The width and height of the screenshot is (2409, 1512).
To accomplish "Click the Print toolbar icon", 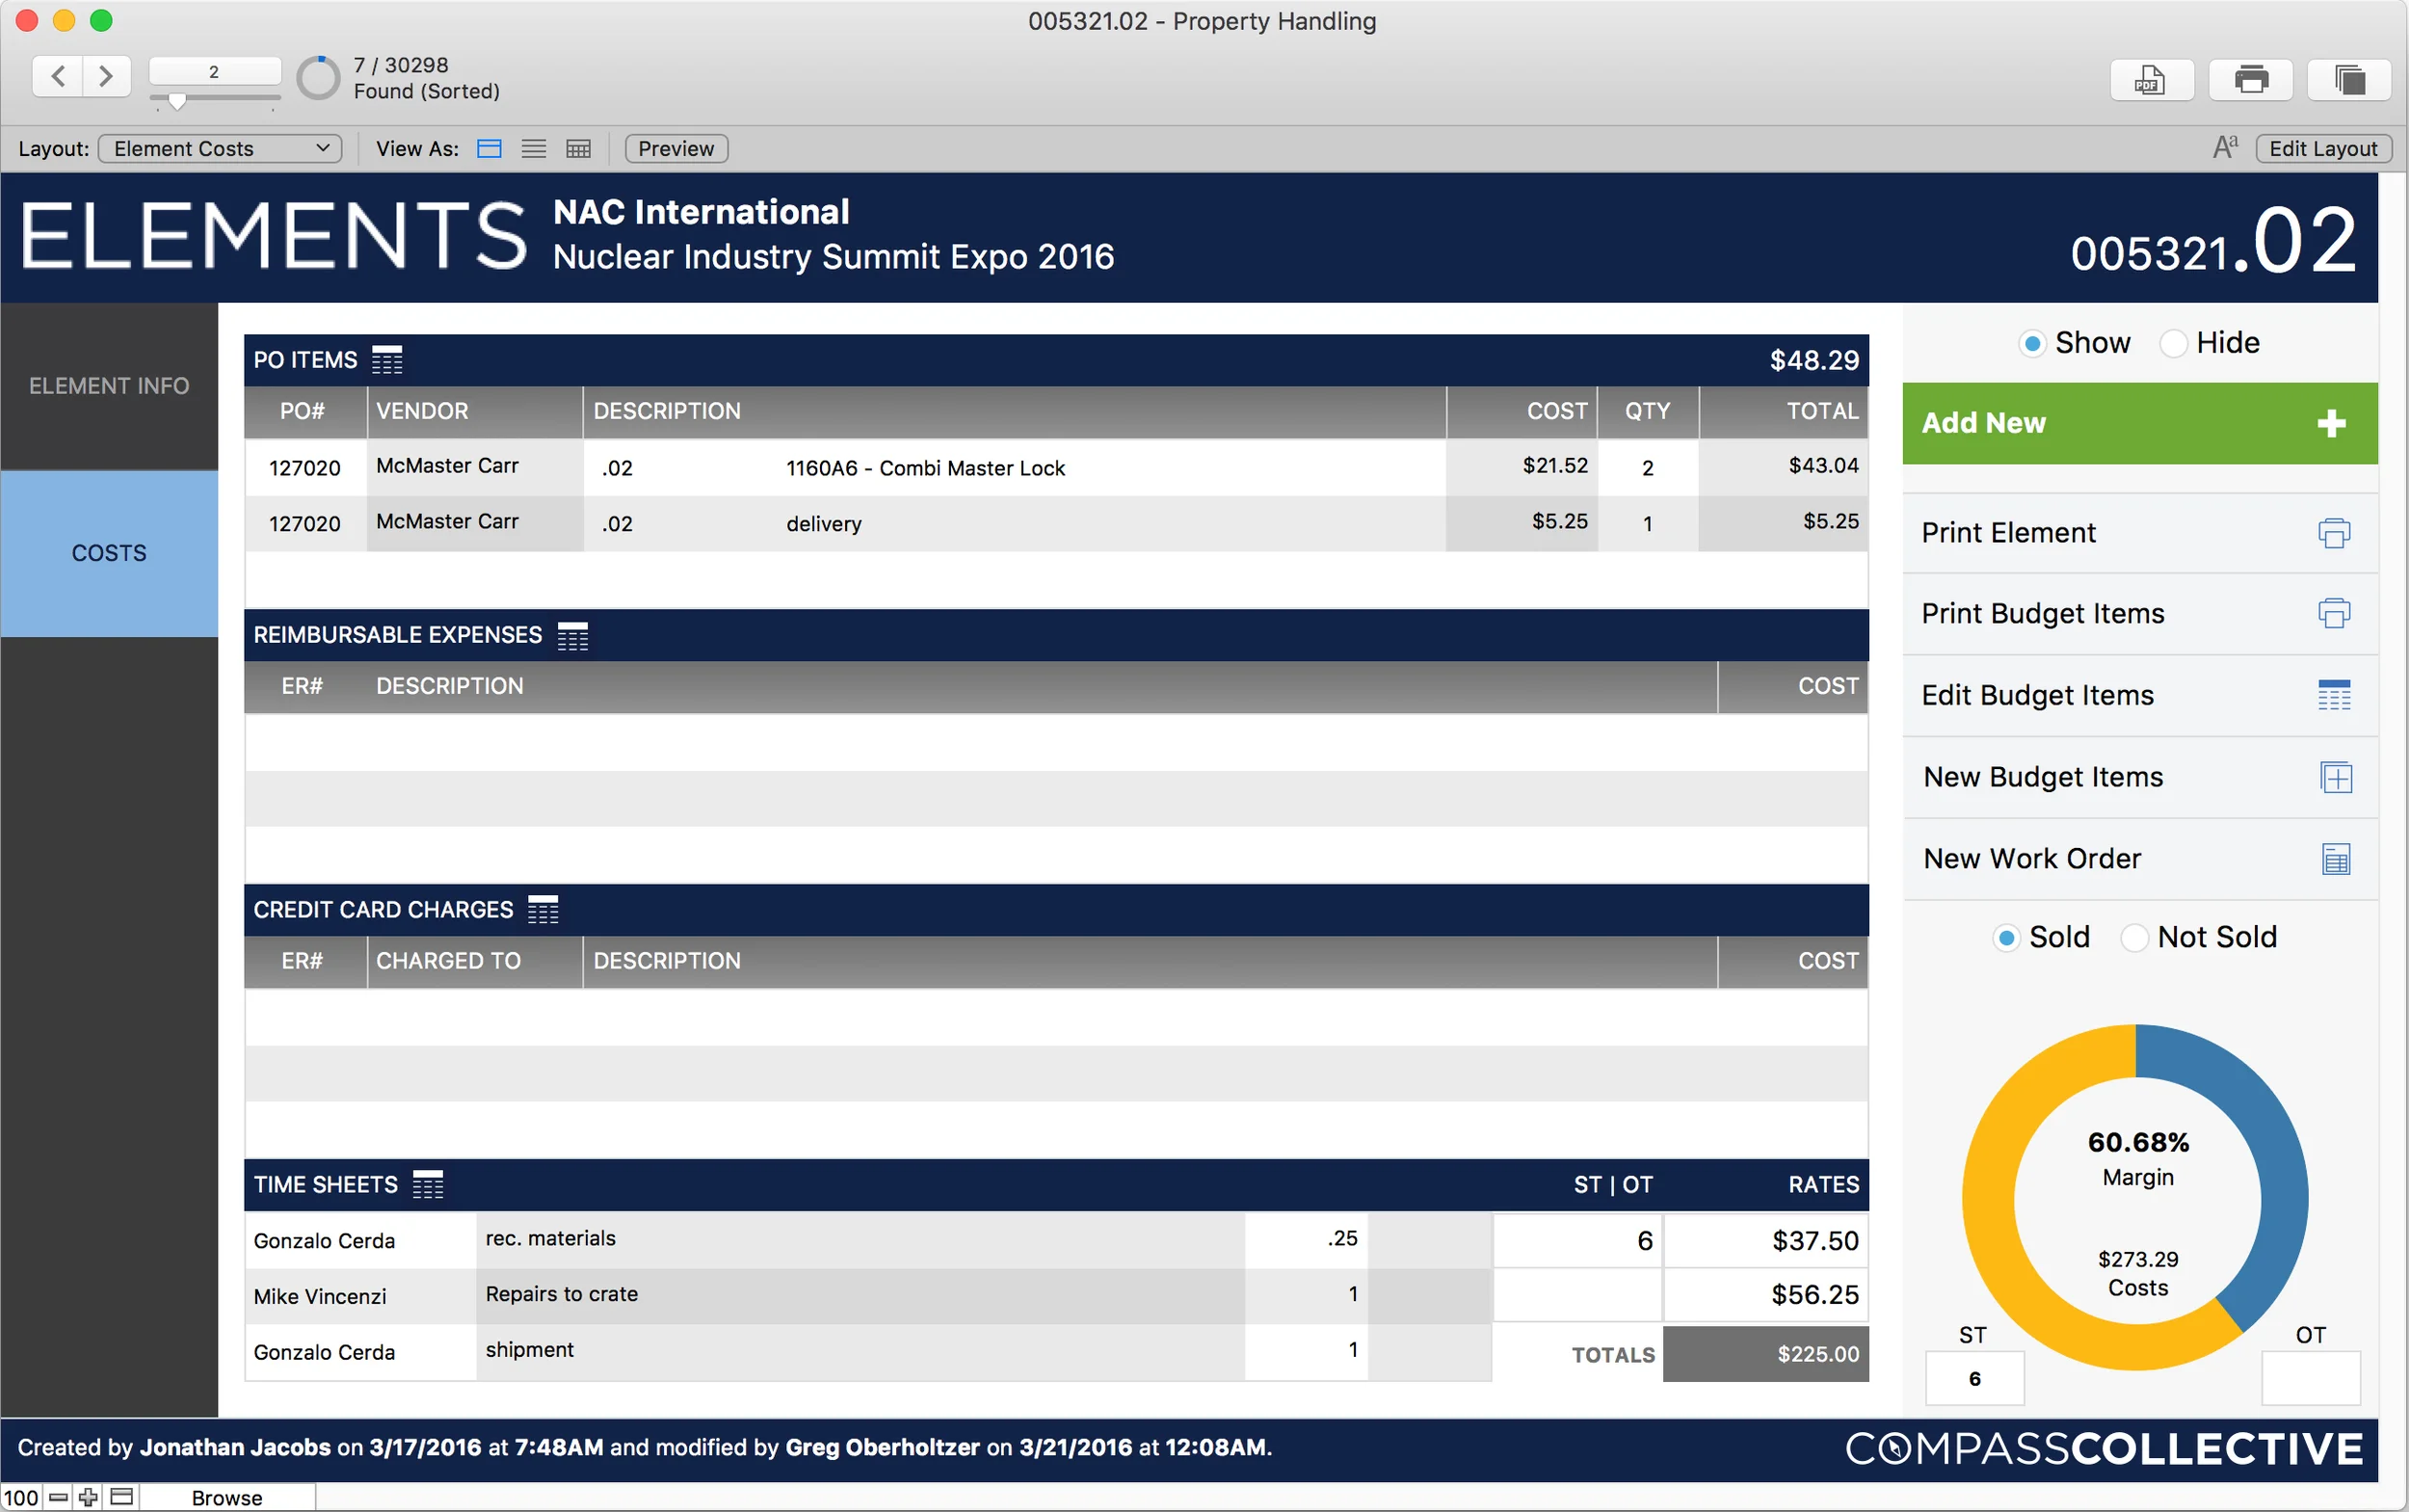I will (2250, 79).
